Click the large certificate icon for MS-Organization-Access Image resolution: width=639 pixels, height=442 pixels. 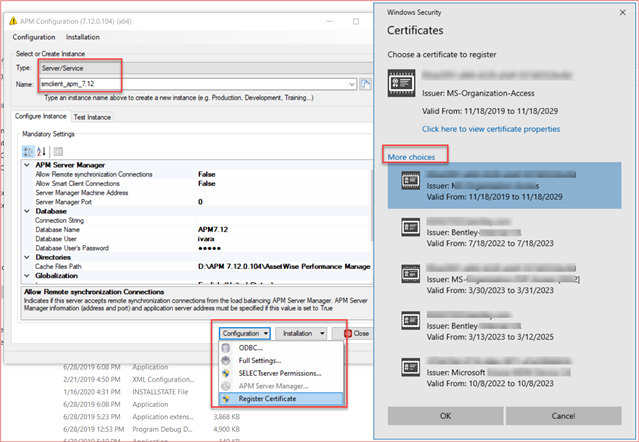coord(401,83)
